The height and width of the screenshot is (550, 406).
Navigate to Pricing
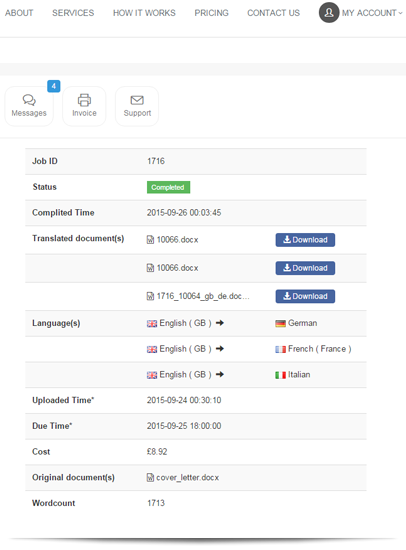(212, 13)
